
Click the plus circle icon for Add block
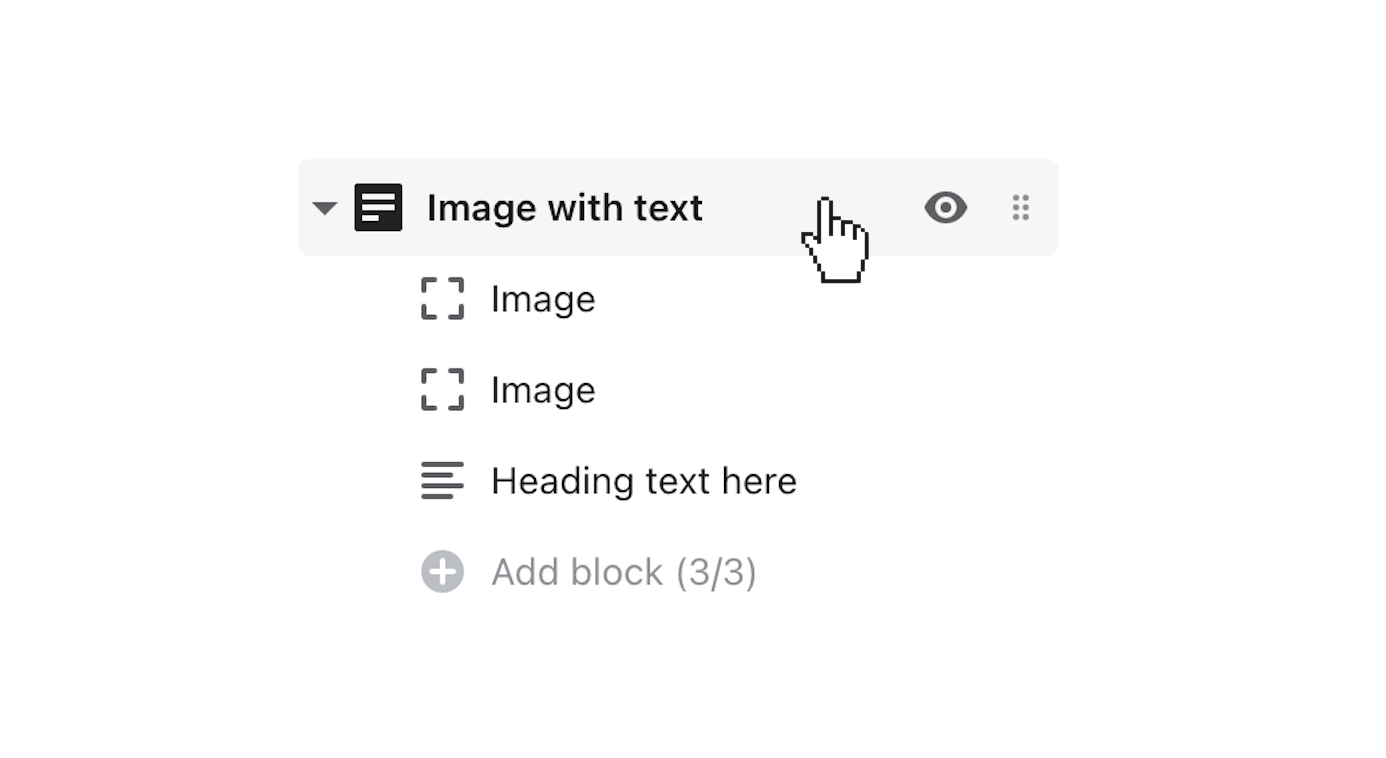(x=442, y=572)
